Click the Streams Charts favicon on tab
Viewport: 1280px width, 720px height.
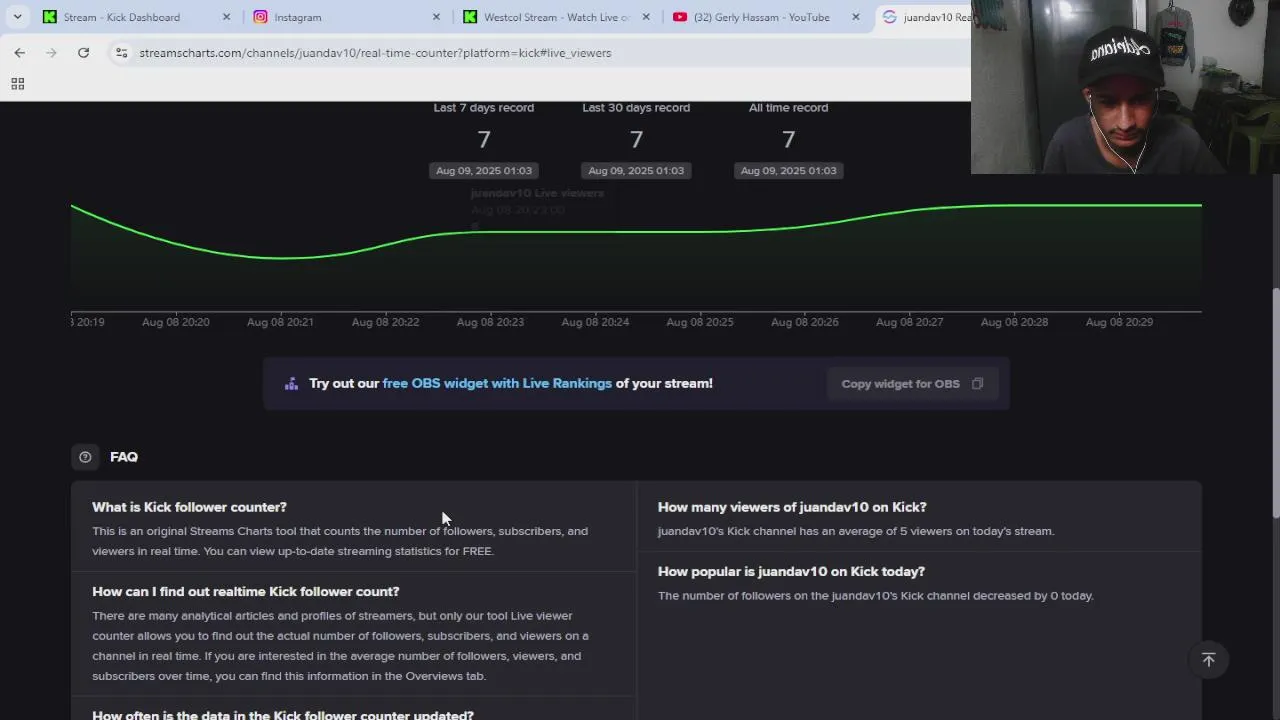pyautogui.click(x=889, y=17)
